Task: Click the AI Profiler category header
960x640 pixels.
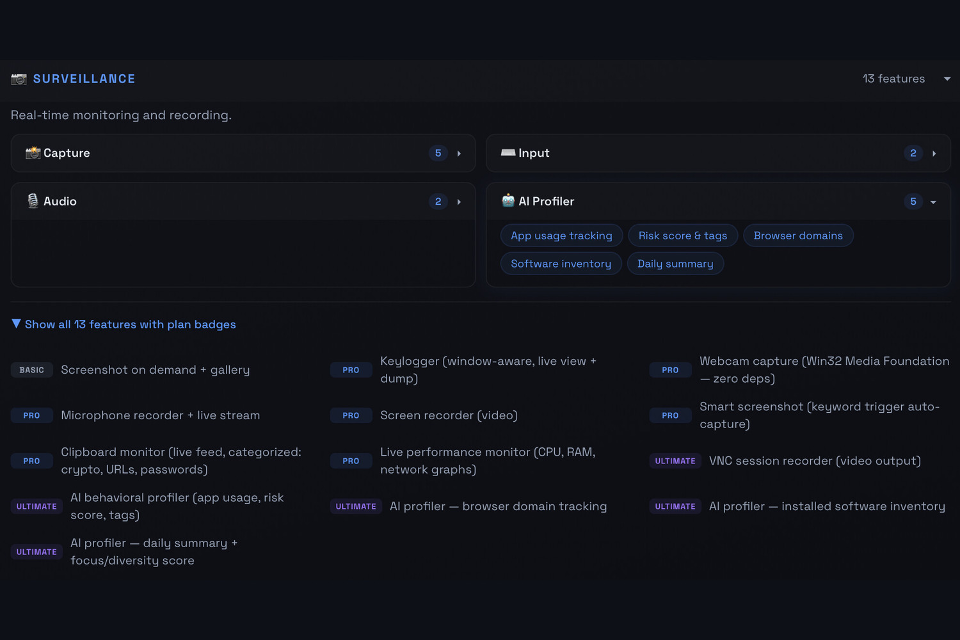Action: point(718,201)
